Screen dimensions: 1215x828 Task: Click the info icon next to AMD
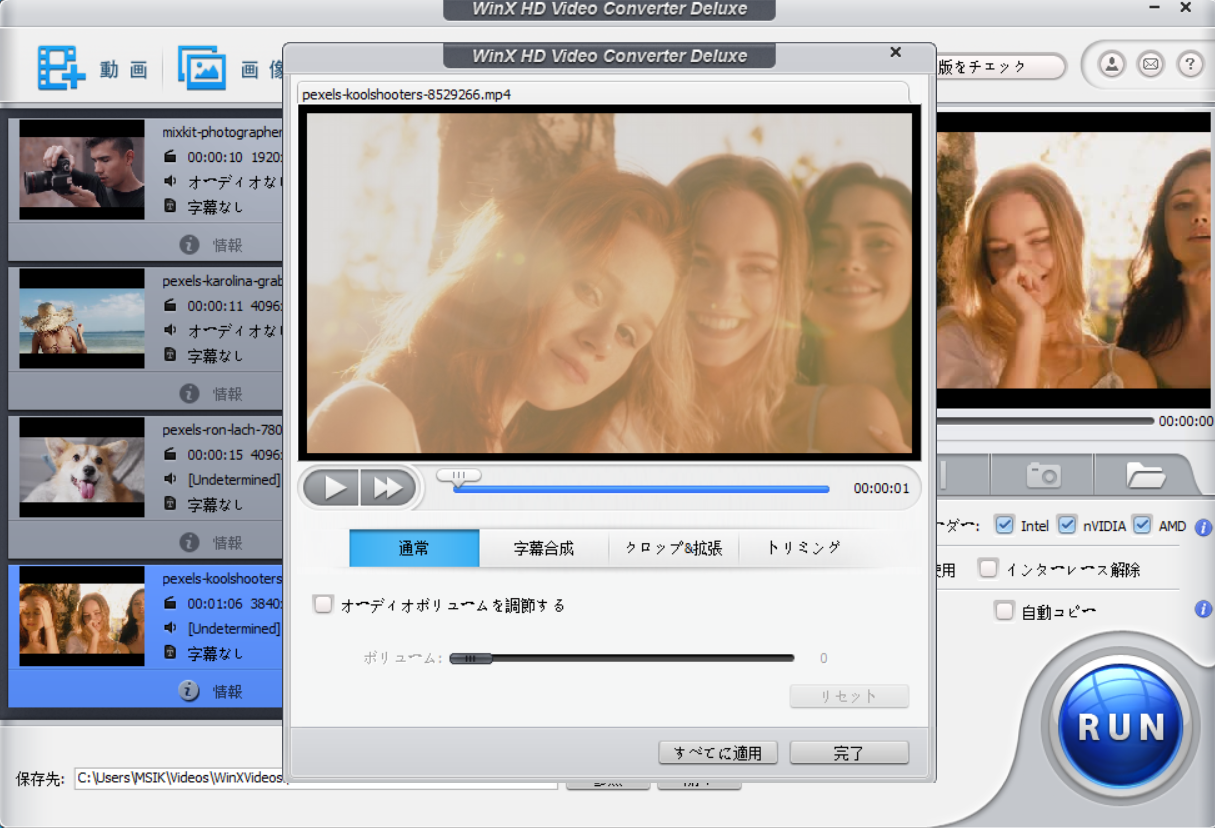coord(1203,527)
